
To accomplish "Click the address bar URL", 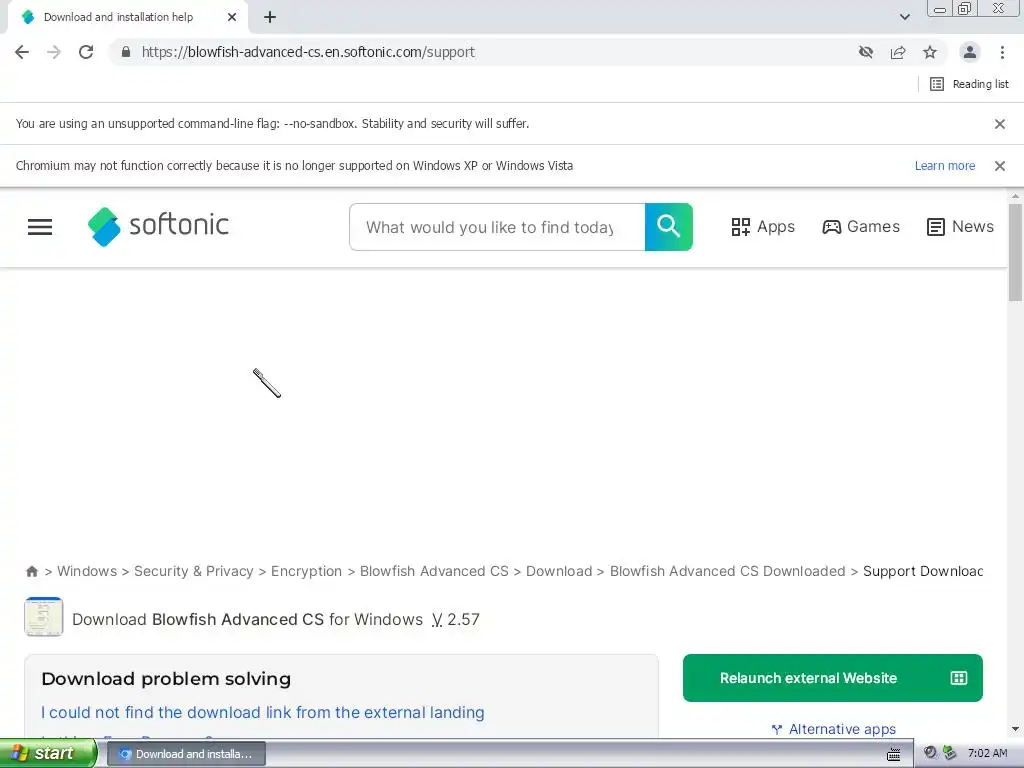I will tap(308, 52).
